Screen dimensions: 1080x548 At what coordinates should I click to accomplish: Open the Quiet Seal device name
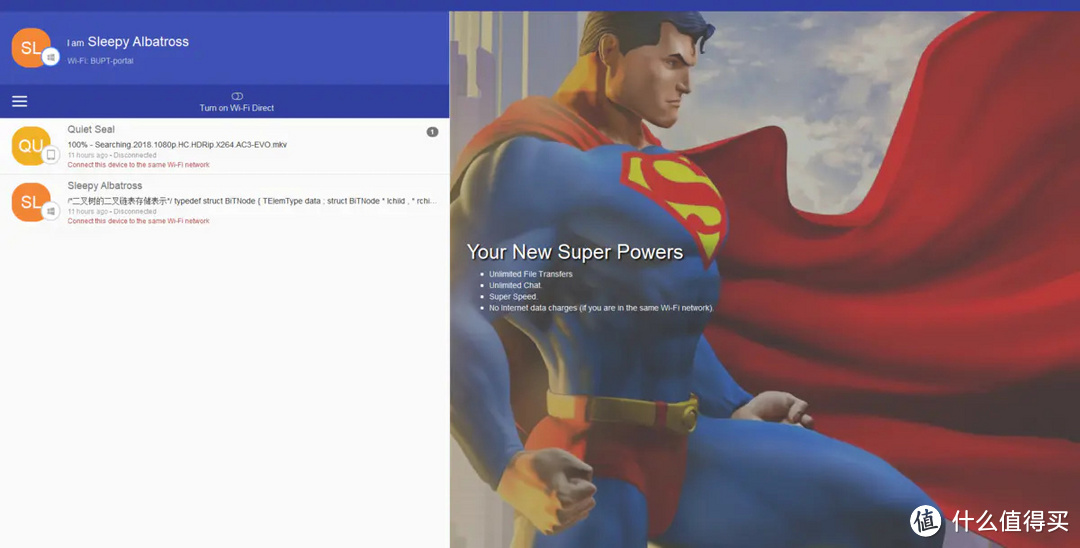(x=91, y=129)
